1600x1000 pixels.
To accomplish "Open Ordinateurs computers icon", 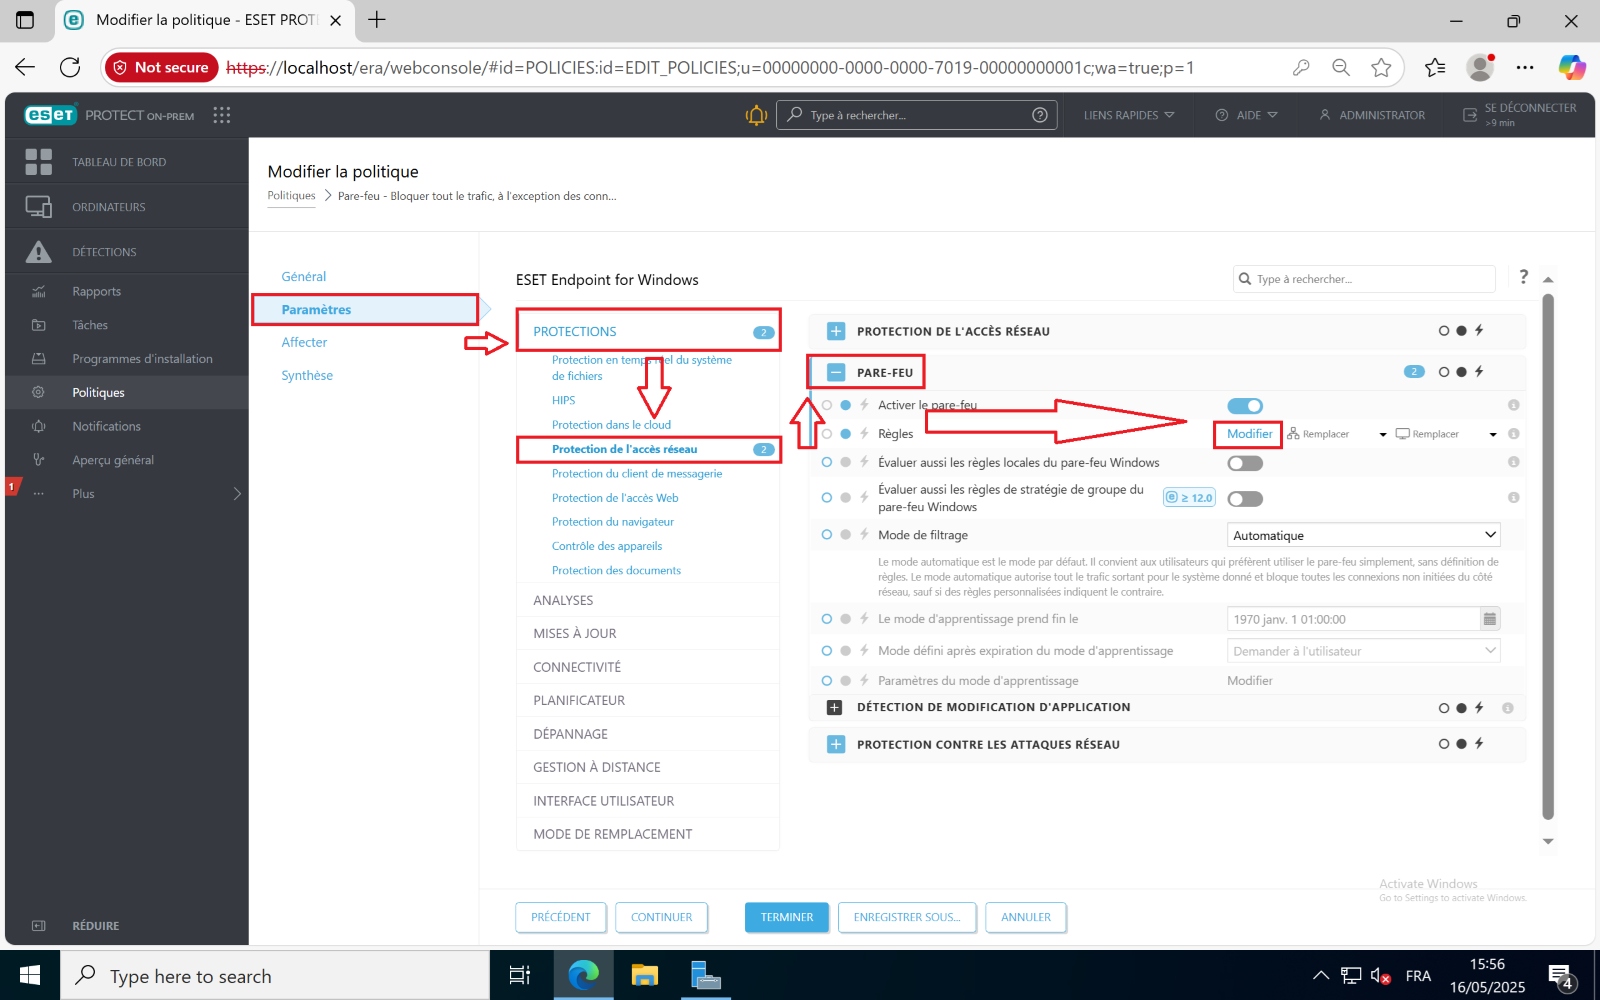I will [x=38, y=207].
